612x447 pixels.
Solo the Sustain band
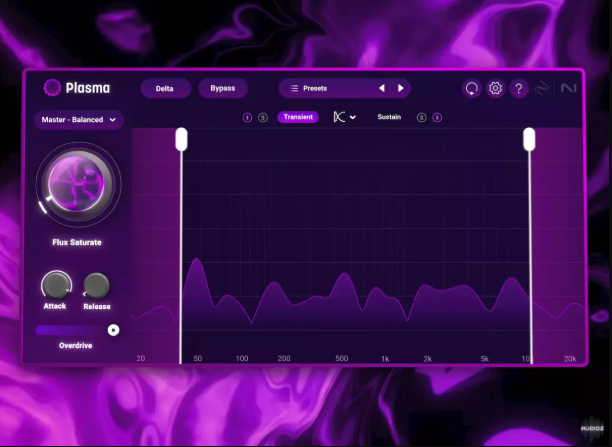coord(421,117)
